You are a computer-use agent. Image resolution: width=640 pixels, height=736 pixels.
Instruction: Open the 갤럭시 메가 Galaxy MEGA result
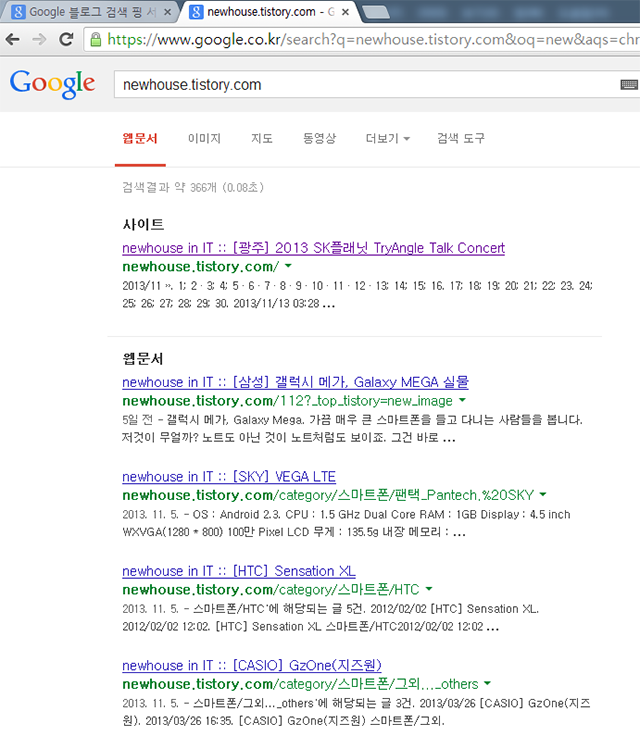click(x=295, y=382)
